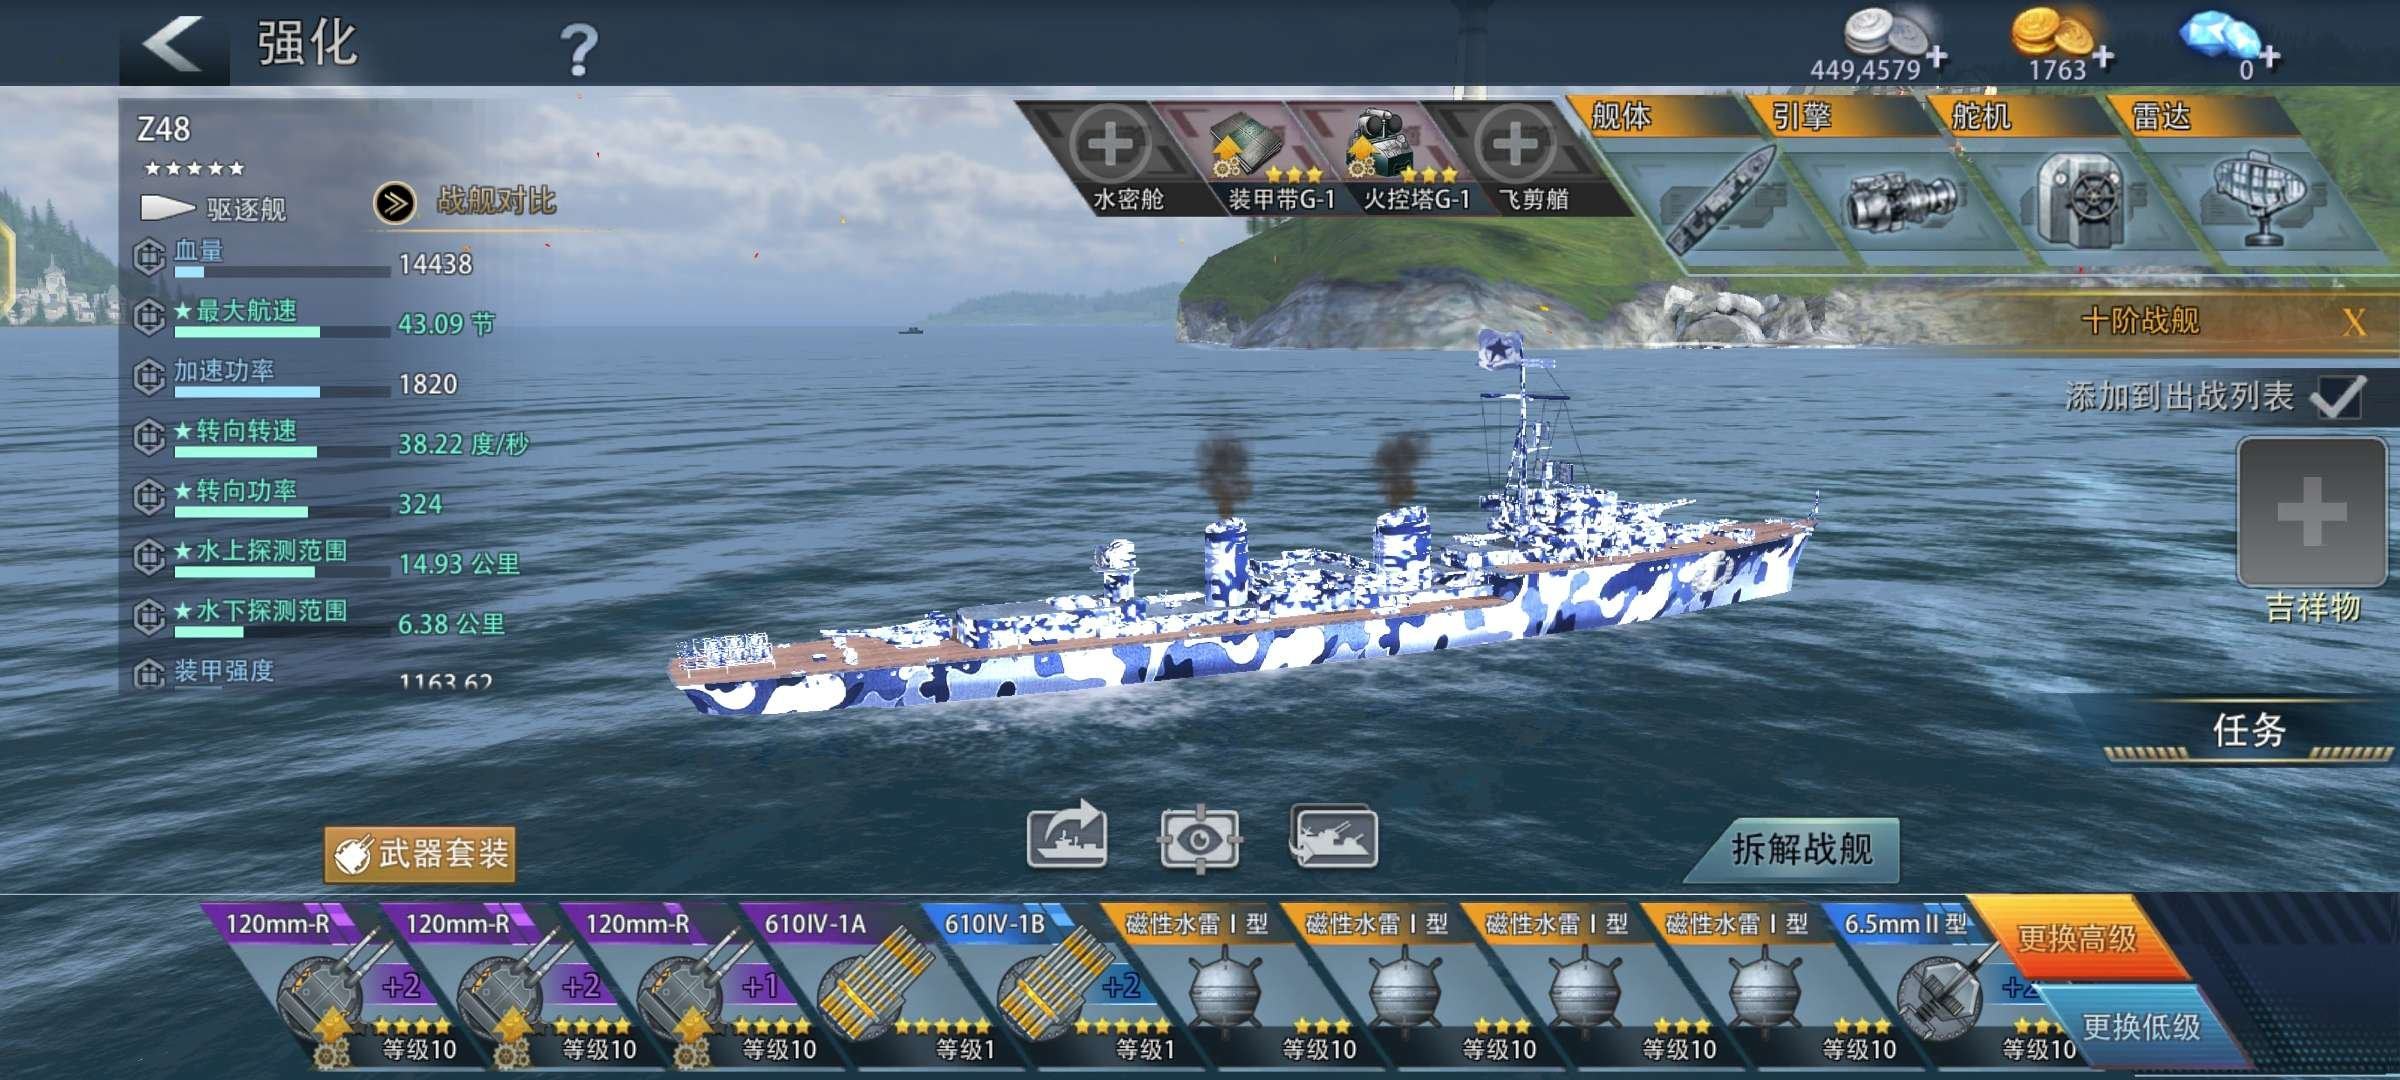
Task: Add an item to the 水密舱 slot
Action: click(1110, 148)
